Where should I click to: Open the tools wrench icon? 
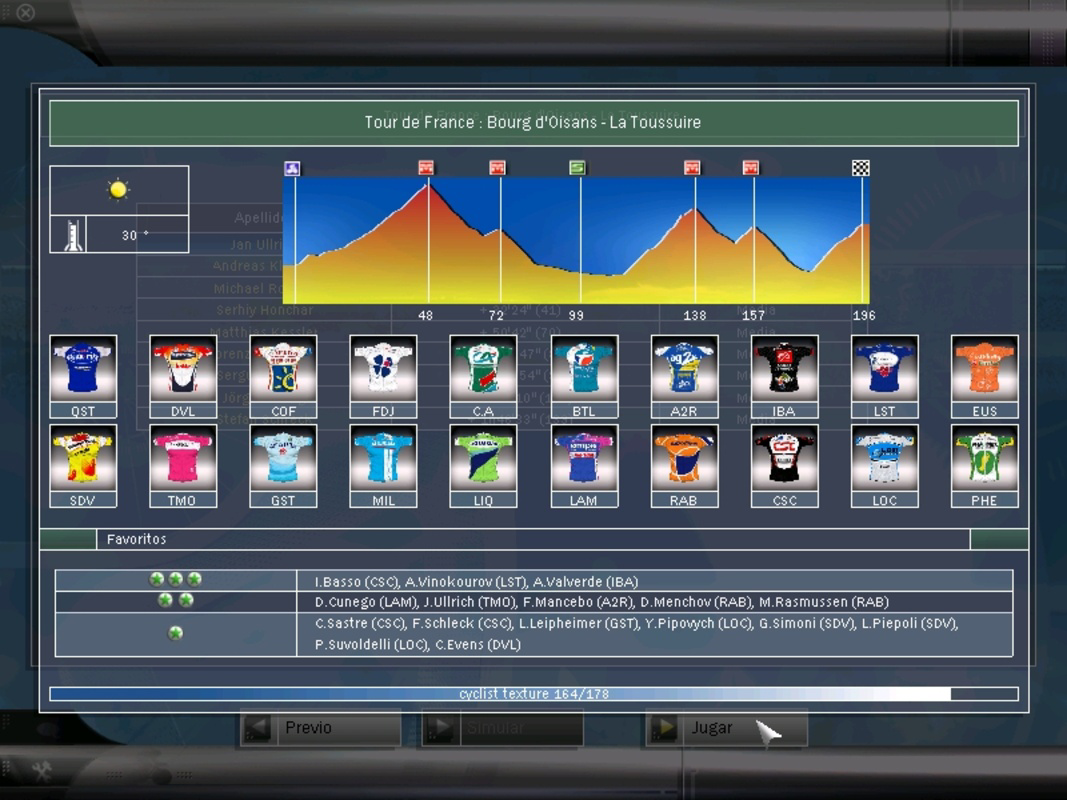tap(42, 770)
